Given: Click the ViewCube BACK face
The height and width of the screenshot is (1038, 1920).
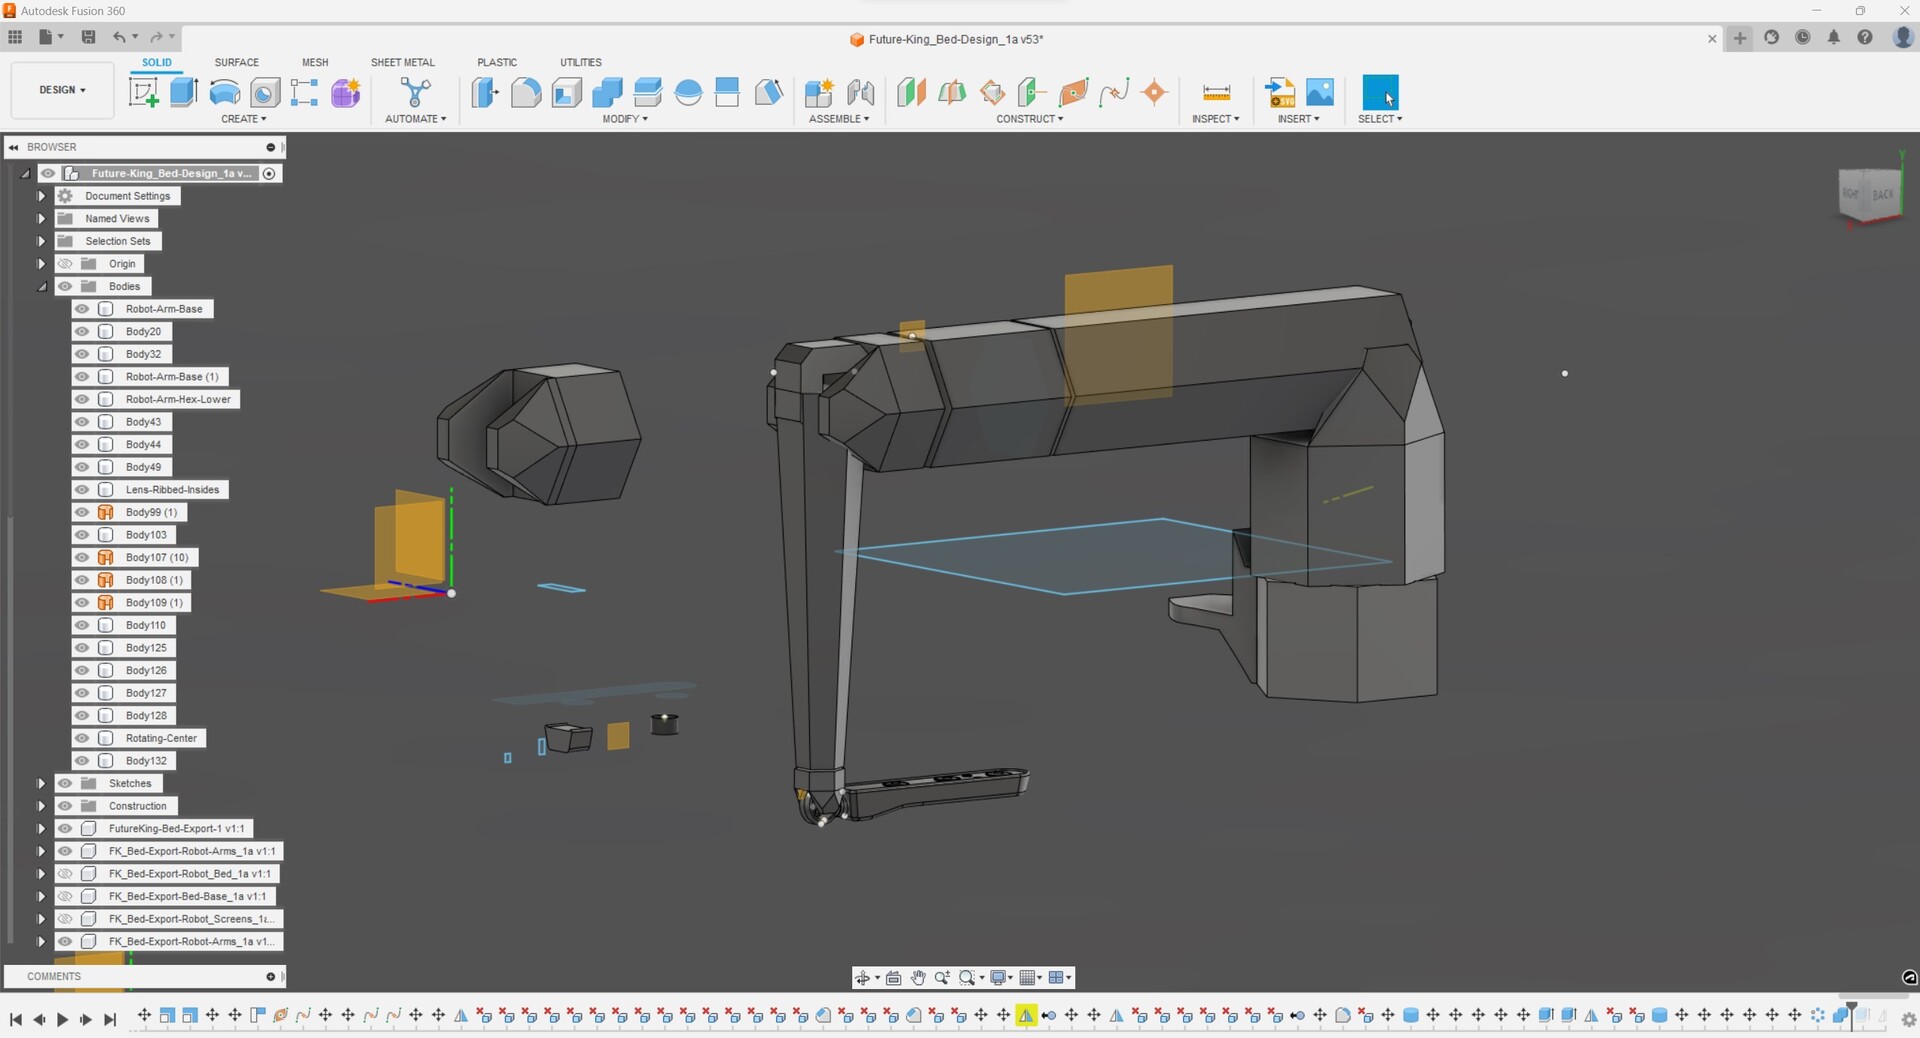Looking at the screenshot, I should coord(1882,194).
